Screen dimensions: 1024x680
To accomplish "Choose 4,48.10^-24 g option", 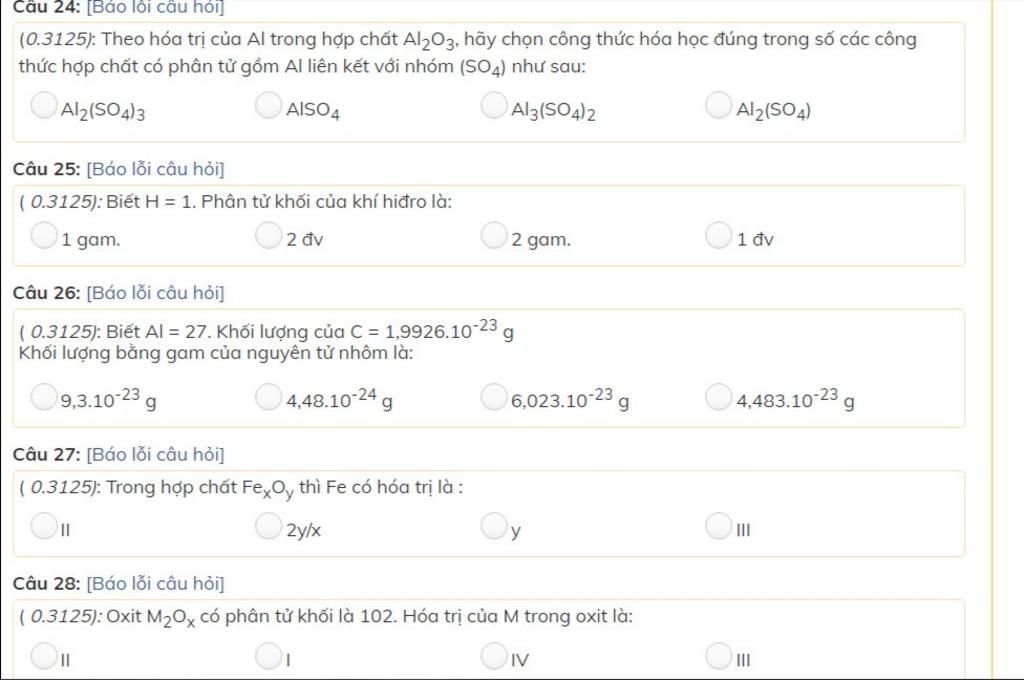I will point(269,398).
